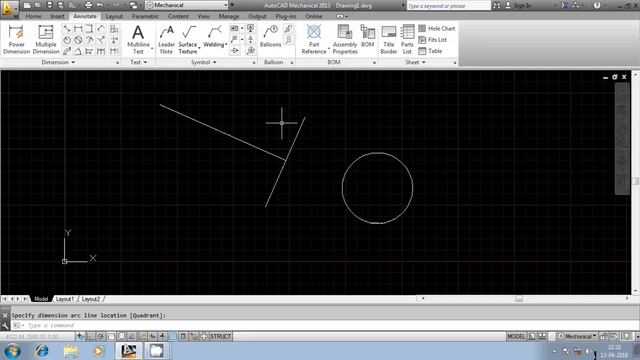Select the Multiple Dimension tool

46,39
